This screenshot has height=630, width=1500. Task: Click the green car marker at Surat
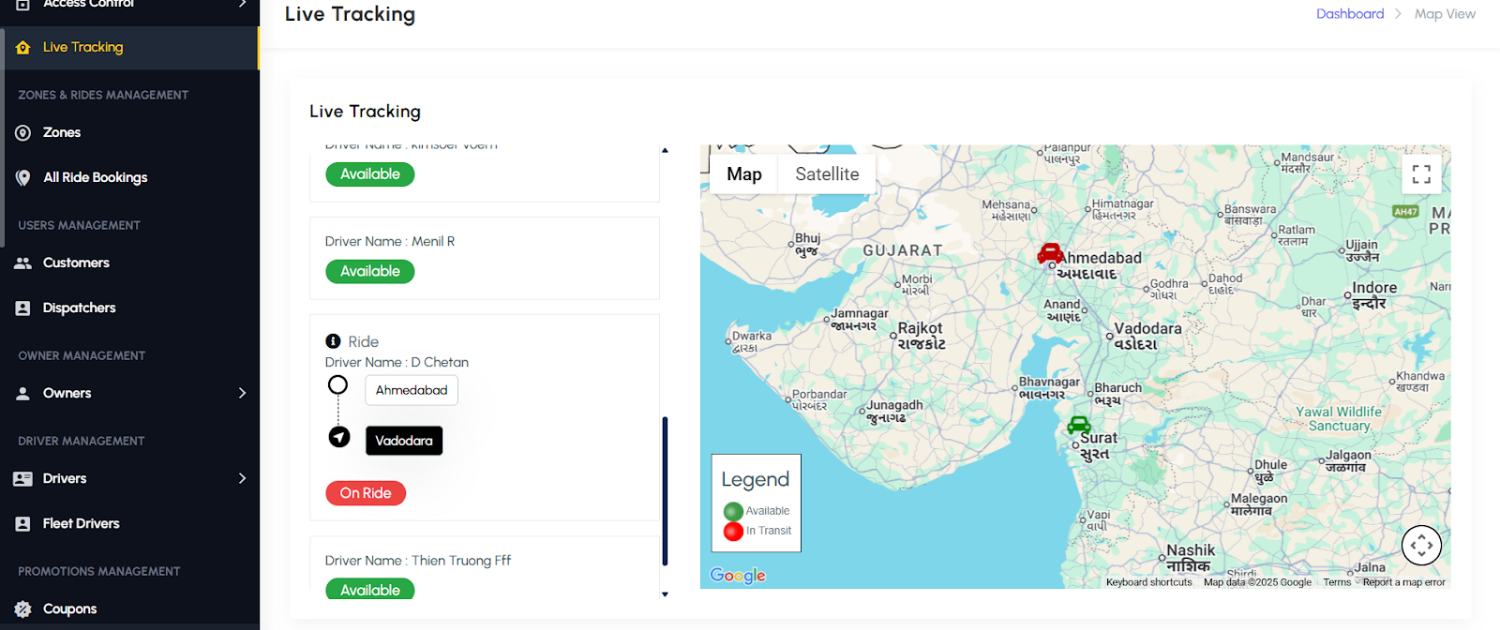point(1078,425)
